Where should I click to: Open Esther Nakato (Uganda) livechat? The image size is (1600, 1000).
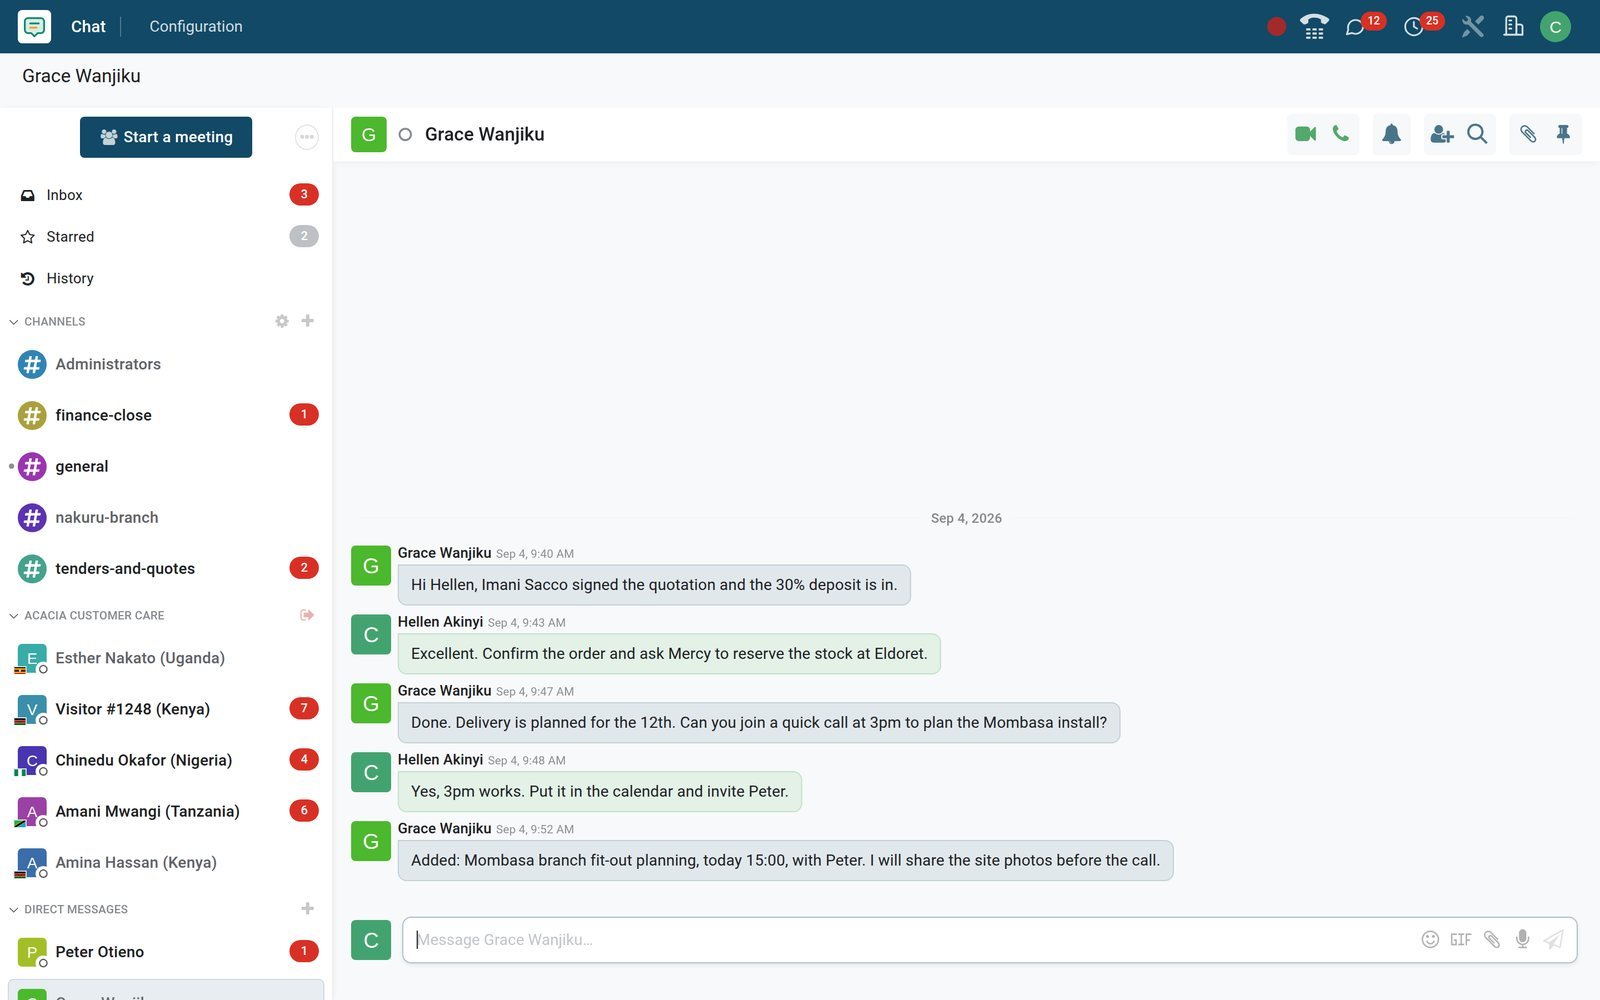166,658
